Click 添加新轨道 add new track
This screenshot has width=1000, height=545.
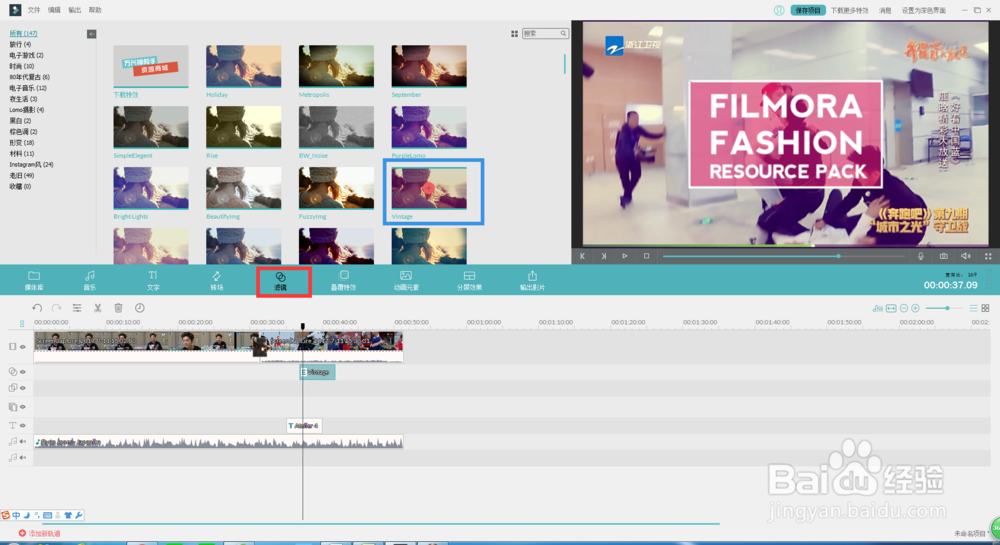coord(40,534)
